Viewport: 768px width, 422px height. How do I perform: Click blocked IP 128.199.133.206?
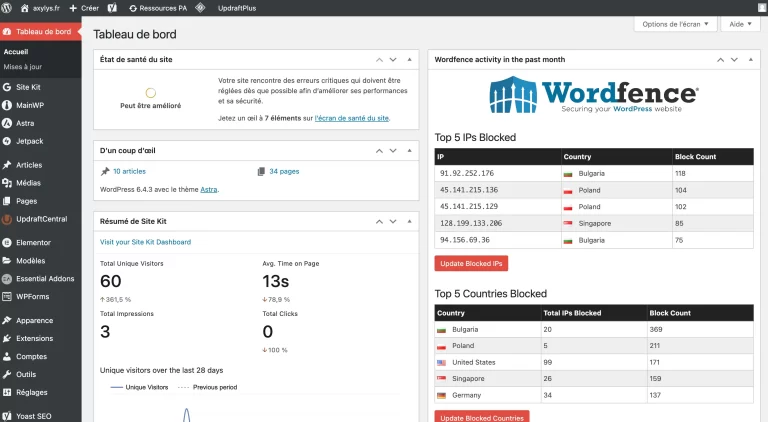tap(471, 223)
